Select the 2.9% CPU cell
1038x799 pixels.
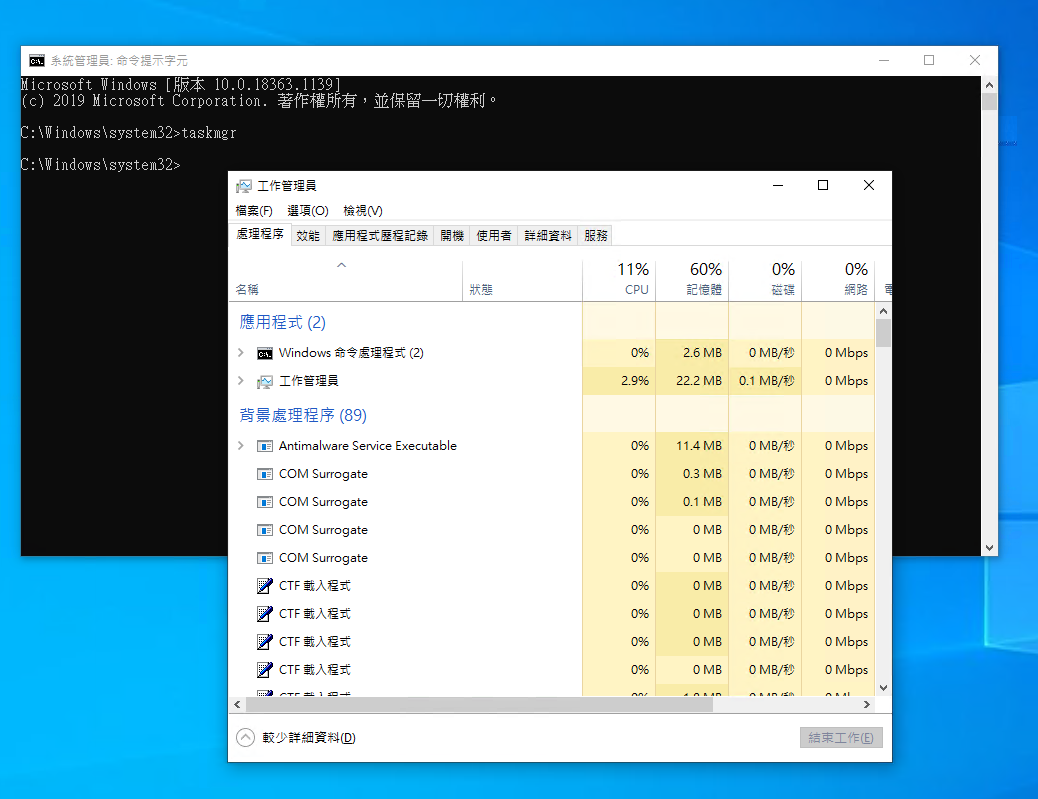[619, 381]
